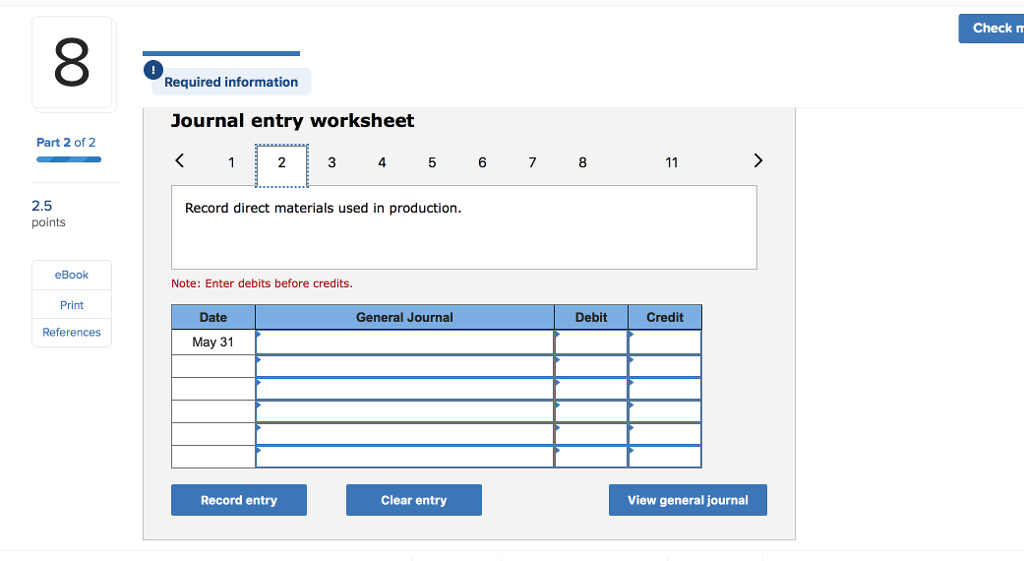The image size is (1024, 561).
Task: Click the Part 2 of 2 progress bar
Action: pyautogui.click(x=69, y=159)
